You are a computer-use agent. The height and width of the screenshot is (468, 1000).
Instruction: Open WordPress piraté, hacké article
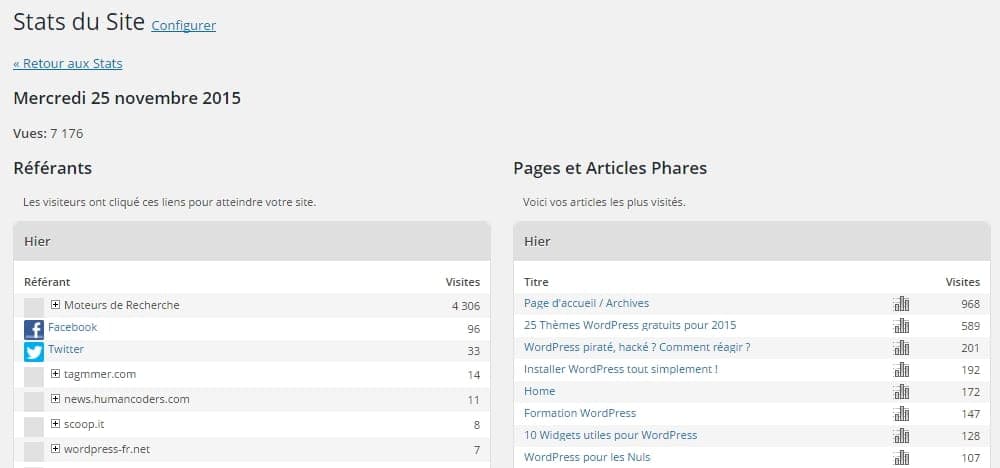(636, 347)
